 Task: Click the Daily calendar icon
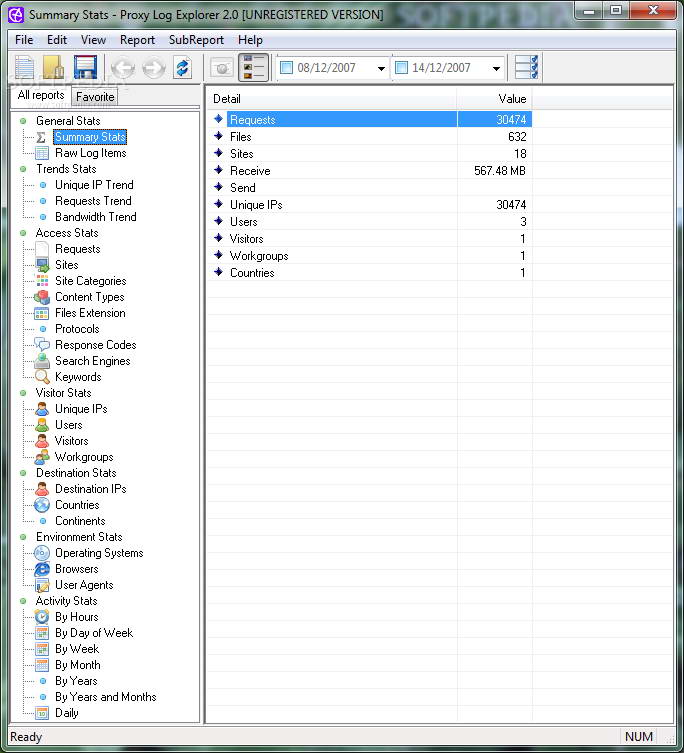click(x=42, y=713)
